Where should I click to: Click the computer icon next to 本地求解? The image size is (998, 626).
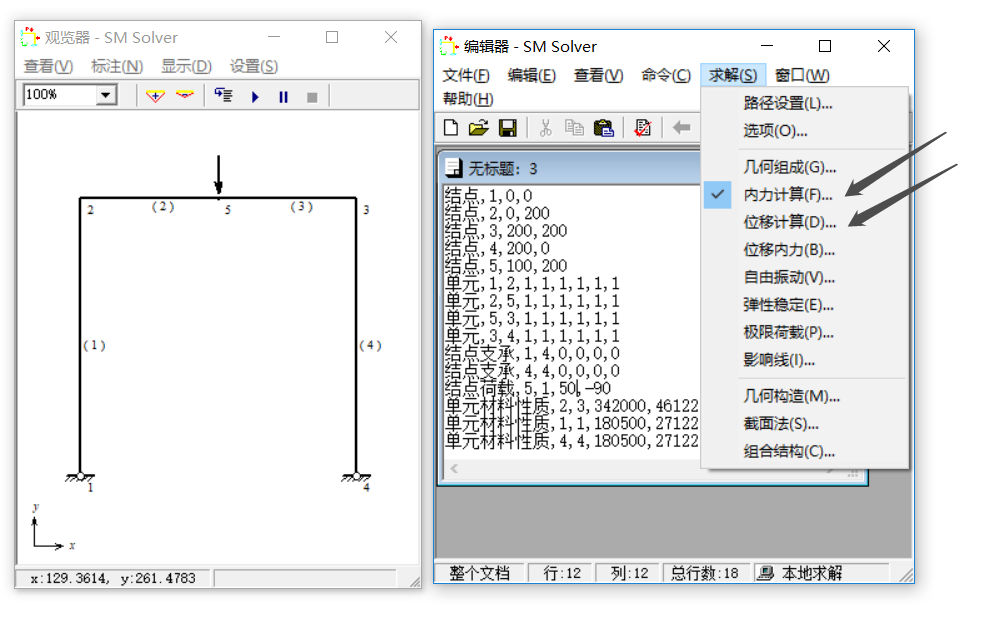click(x=766, y=573)
